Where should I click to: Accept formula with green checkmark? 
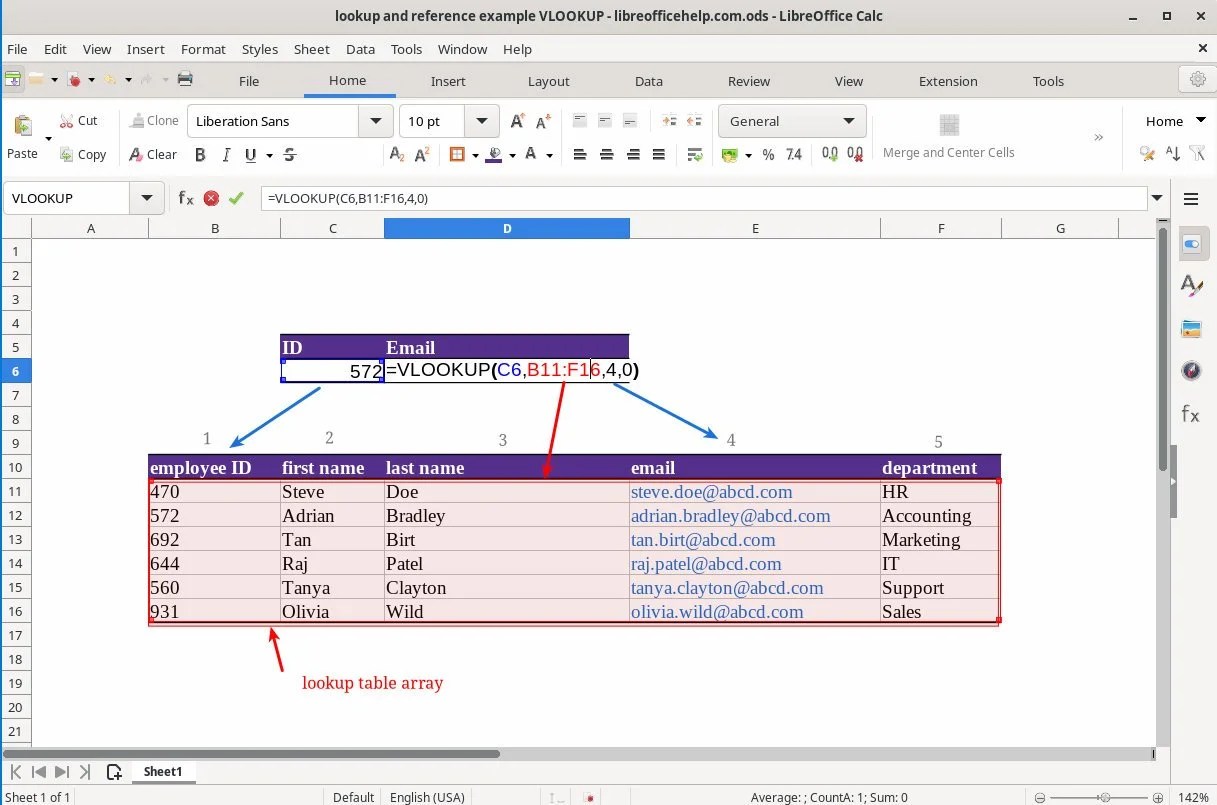tap(236, 198)
